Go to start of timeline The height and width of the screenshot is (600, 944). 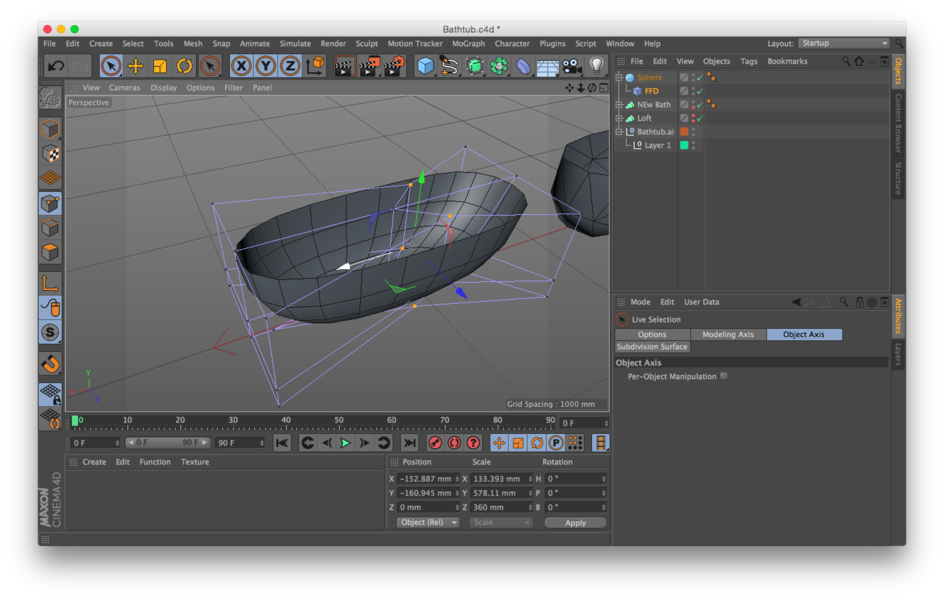(282, 443)
